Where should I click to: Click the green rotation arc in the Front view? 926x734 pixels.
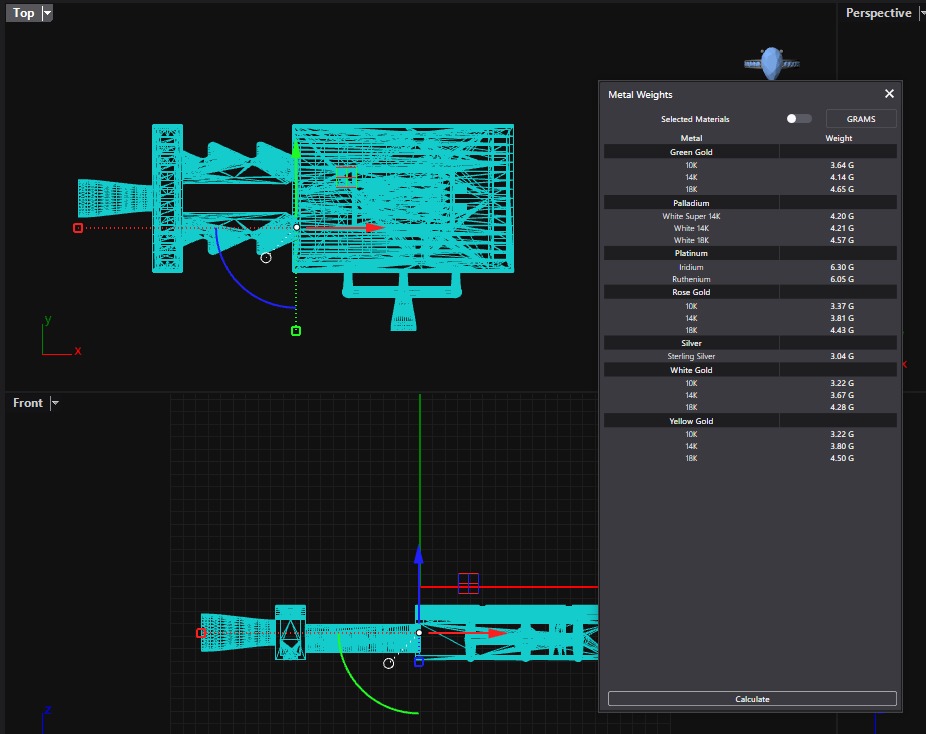coord(363,690)
